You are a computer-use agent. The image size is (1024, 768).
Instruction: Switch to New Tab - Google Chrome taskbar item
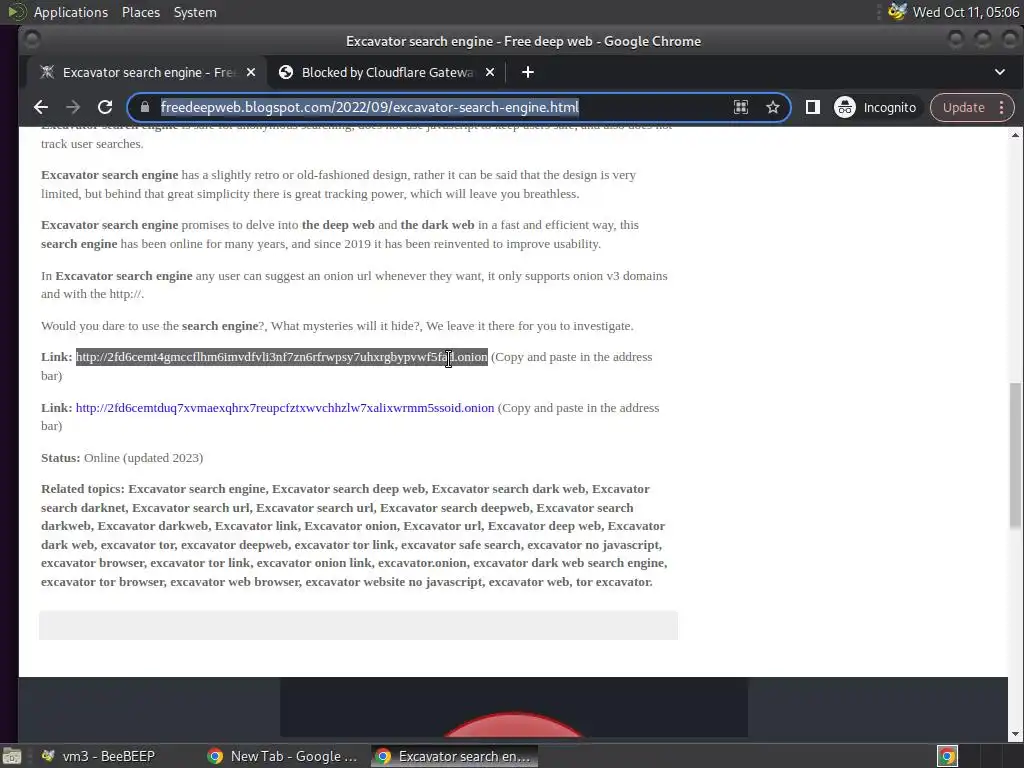coord(282,756)
